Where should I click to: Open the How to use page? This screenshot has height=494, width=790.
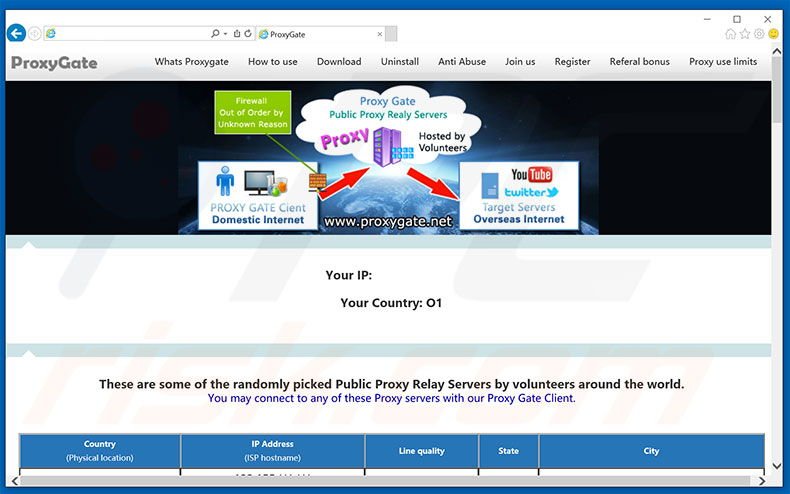(x=273, y=61)
